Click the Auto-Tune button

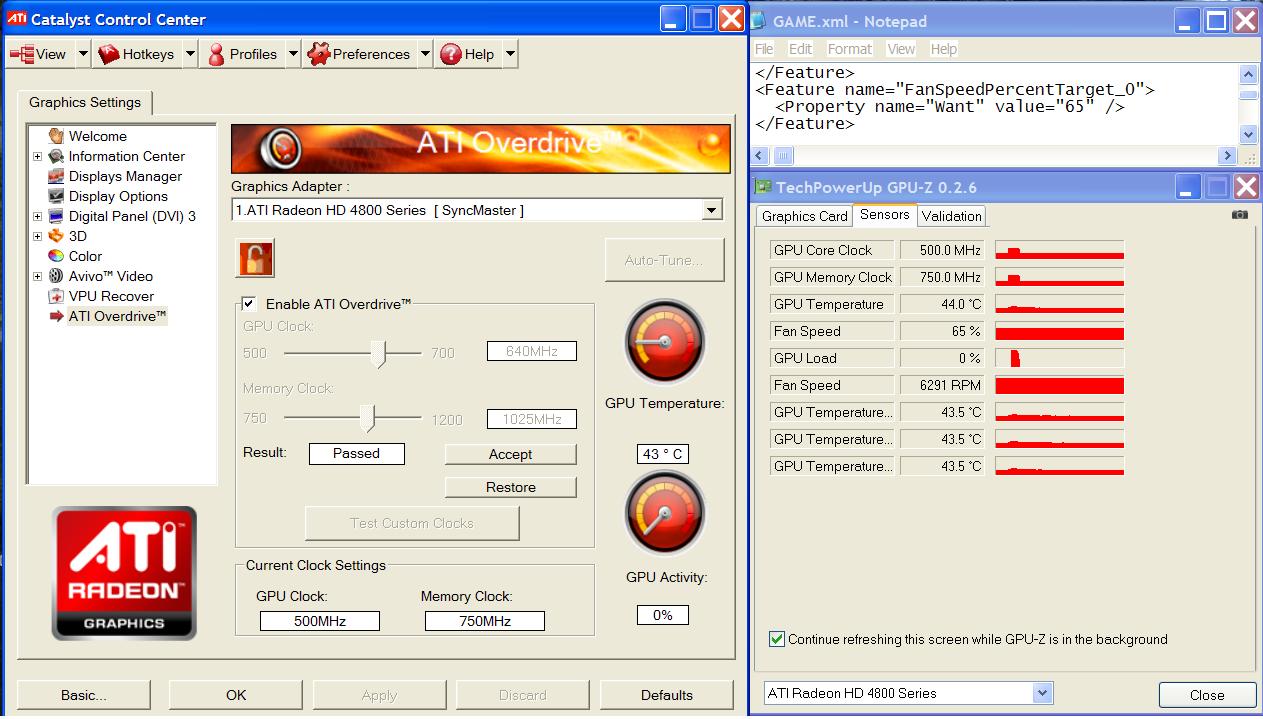click(664, 260)
